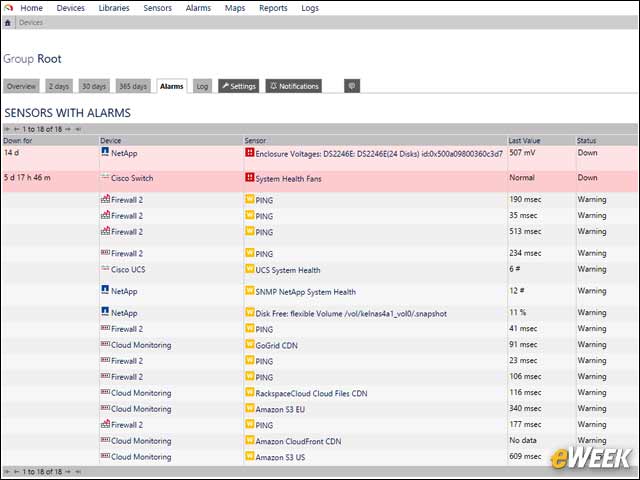The height and width of the screenshot is (480, 640).
Task: Click NetApp icon in 11 % row
Action: pos(105,311)
